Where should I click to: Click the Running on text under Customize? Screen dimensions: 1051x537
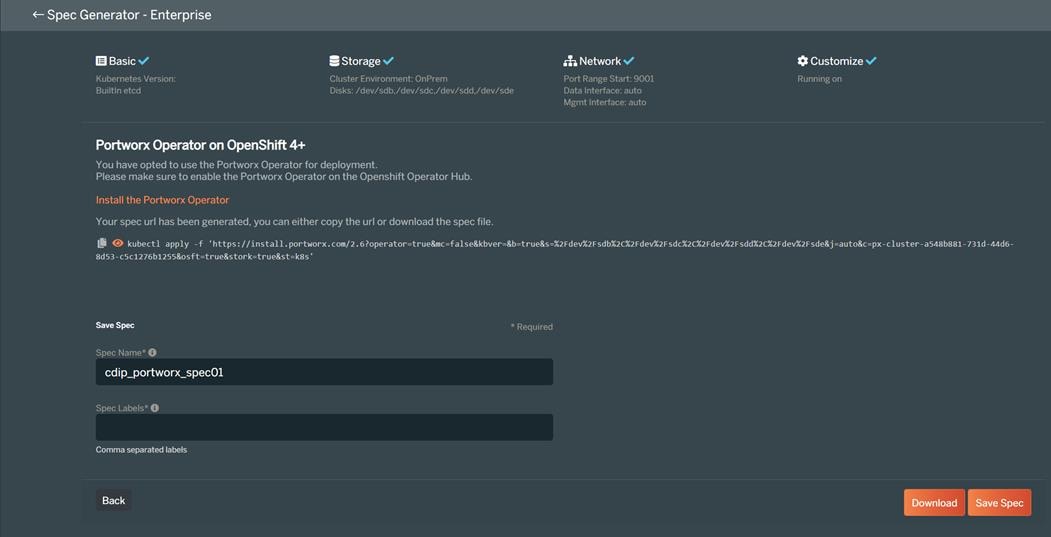[819, 78]
